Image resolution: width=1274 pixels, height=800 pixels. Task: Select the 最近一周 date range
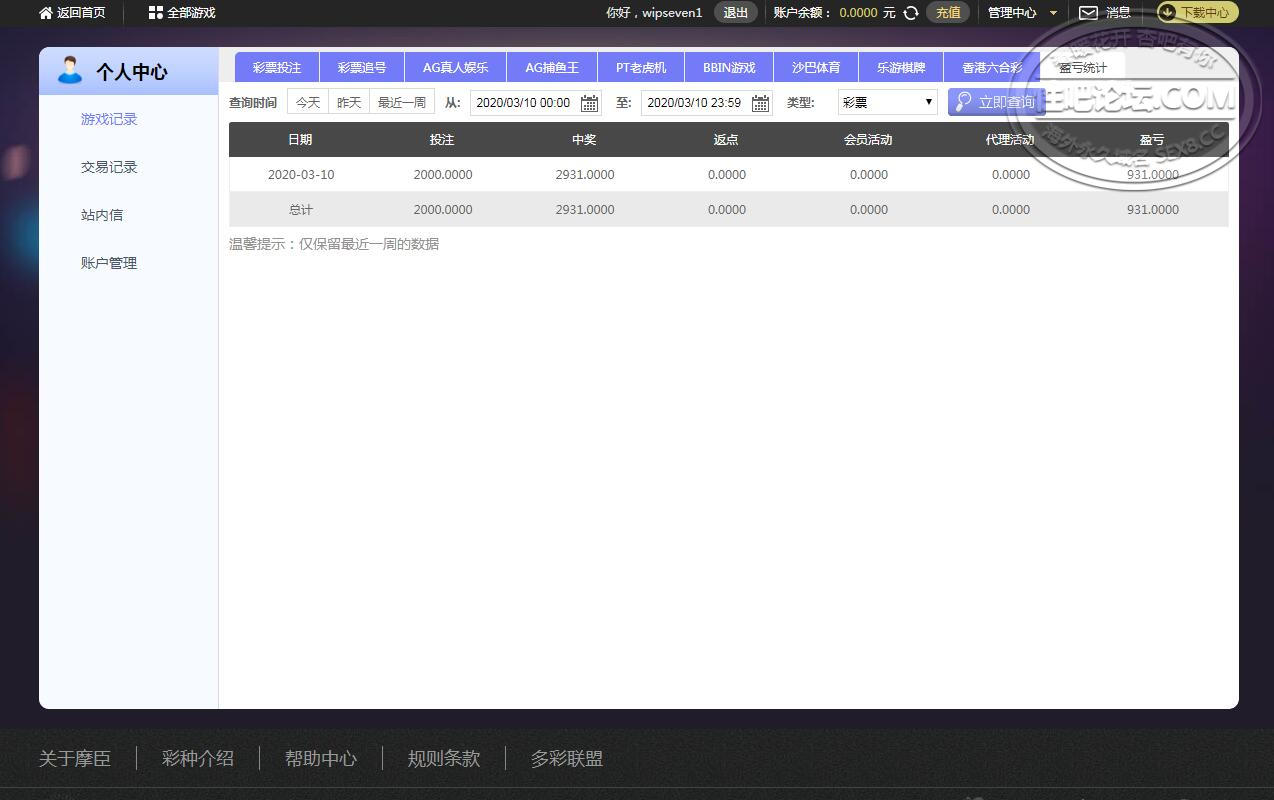coord(402,102)
